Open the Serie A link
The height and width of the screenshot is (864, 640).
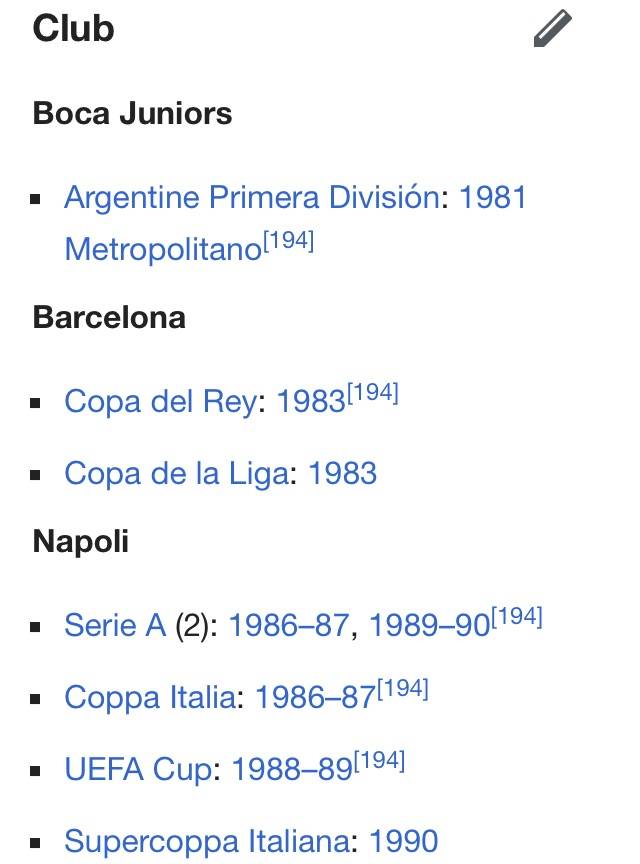click(x=114, y=625)
